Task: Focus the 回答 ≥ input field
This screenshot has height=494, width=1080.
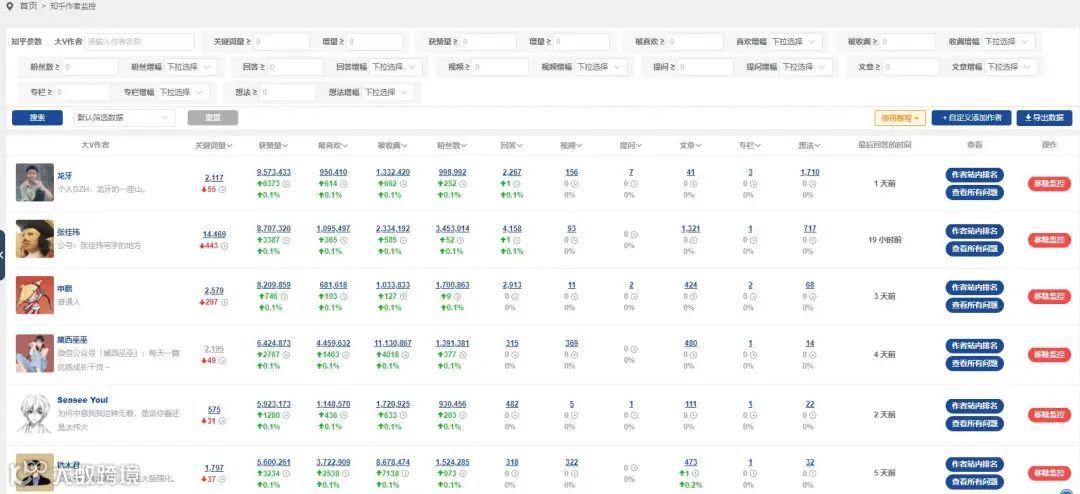Action: click(x=295, y=67)
